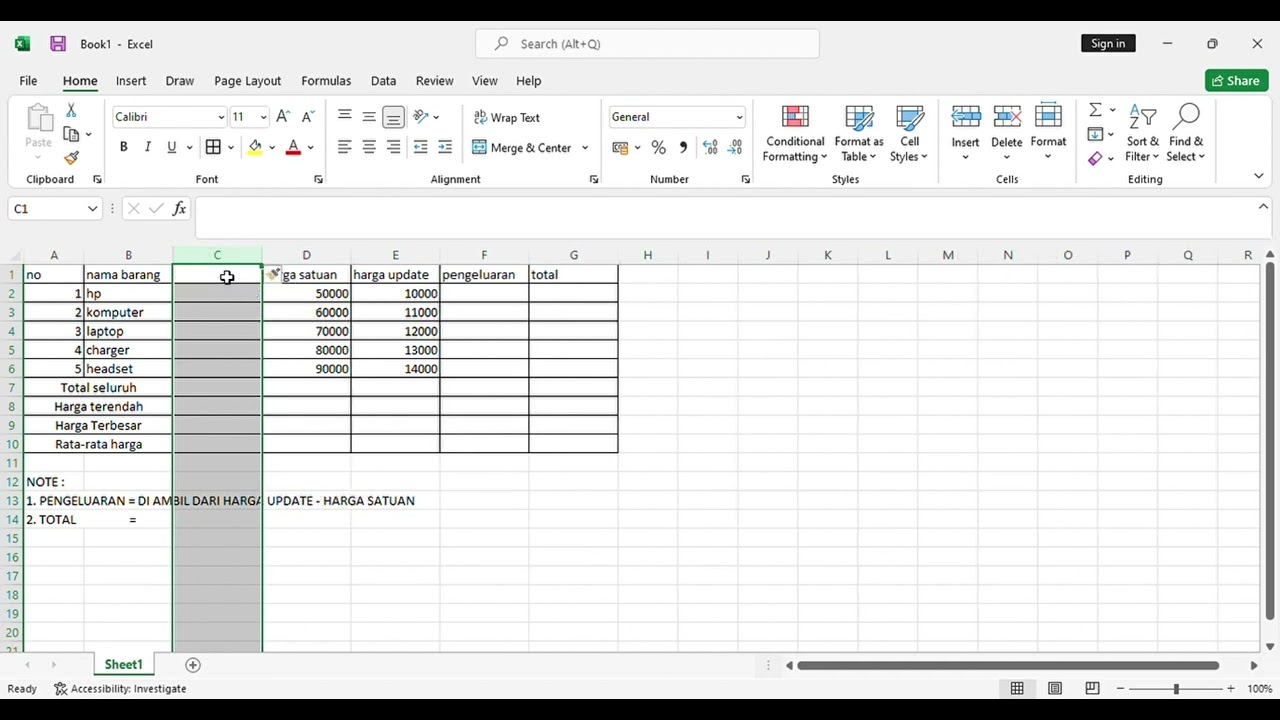Screen dimensions: 1280x720
Task: Apply Percent Style
Action: 658,147
